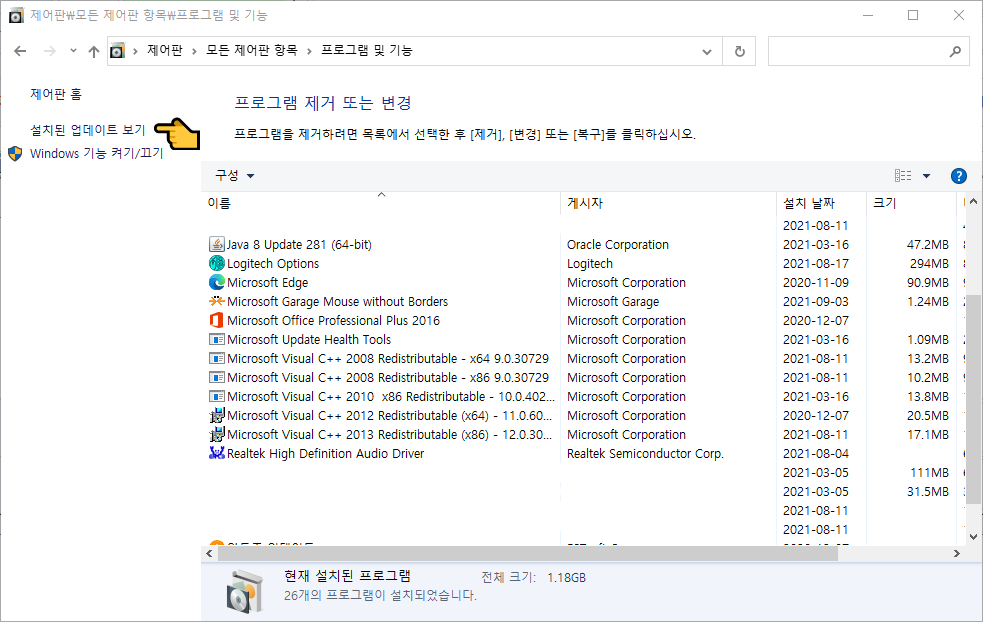Click the search magnifier icon
The image size is (983, 622).
coord(955,51)
